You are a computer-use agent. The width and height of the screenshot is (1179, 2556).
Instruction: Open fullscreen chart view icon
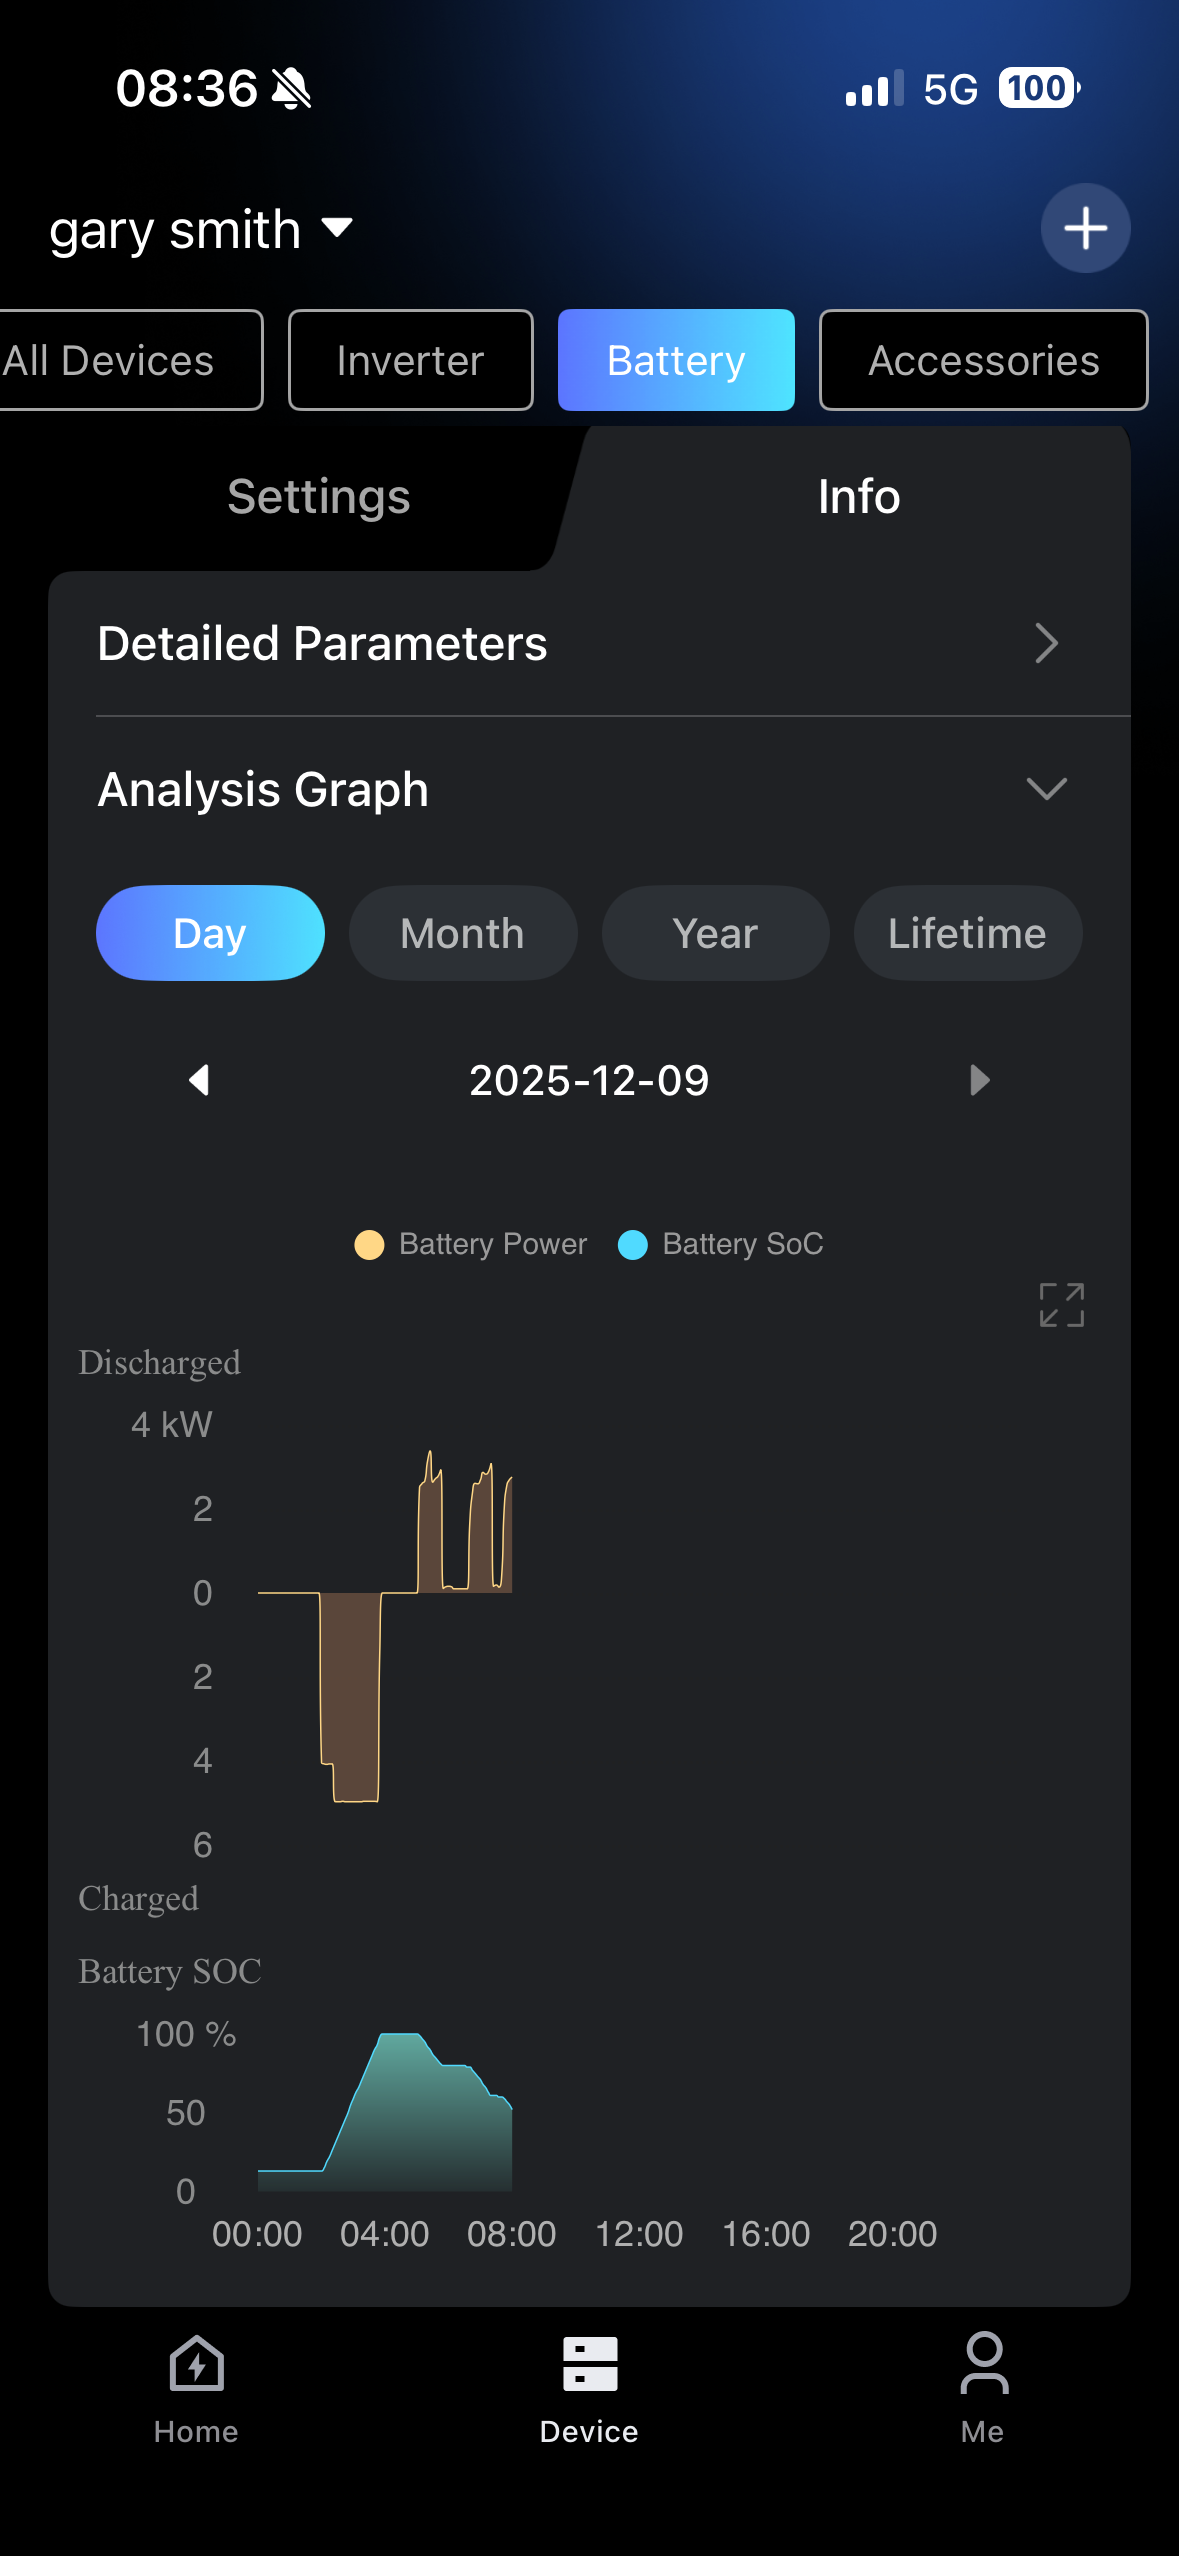[1061, 1304]
